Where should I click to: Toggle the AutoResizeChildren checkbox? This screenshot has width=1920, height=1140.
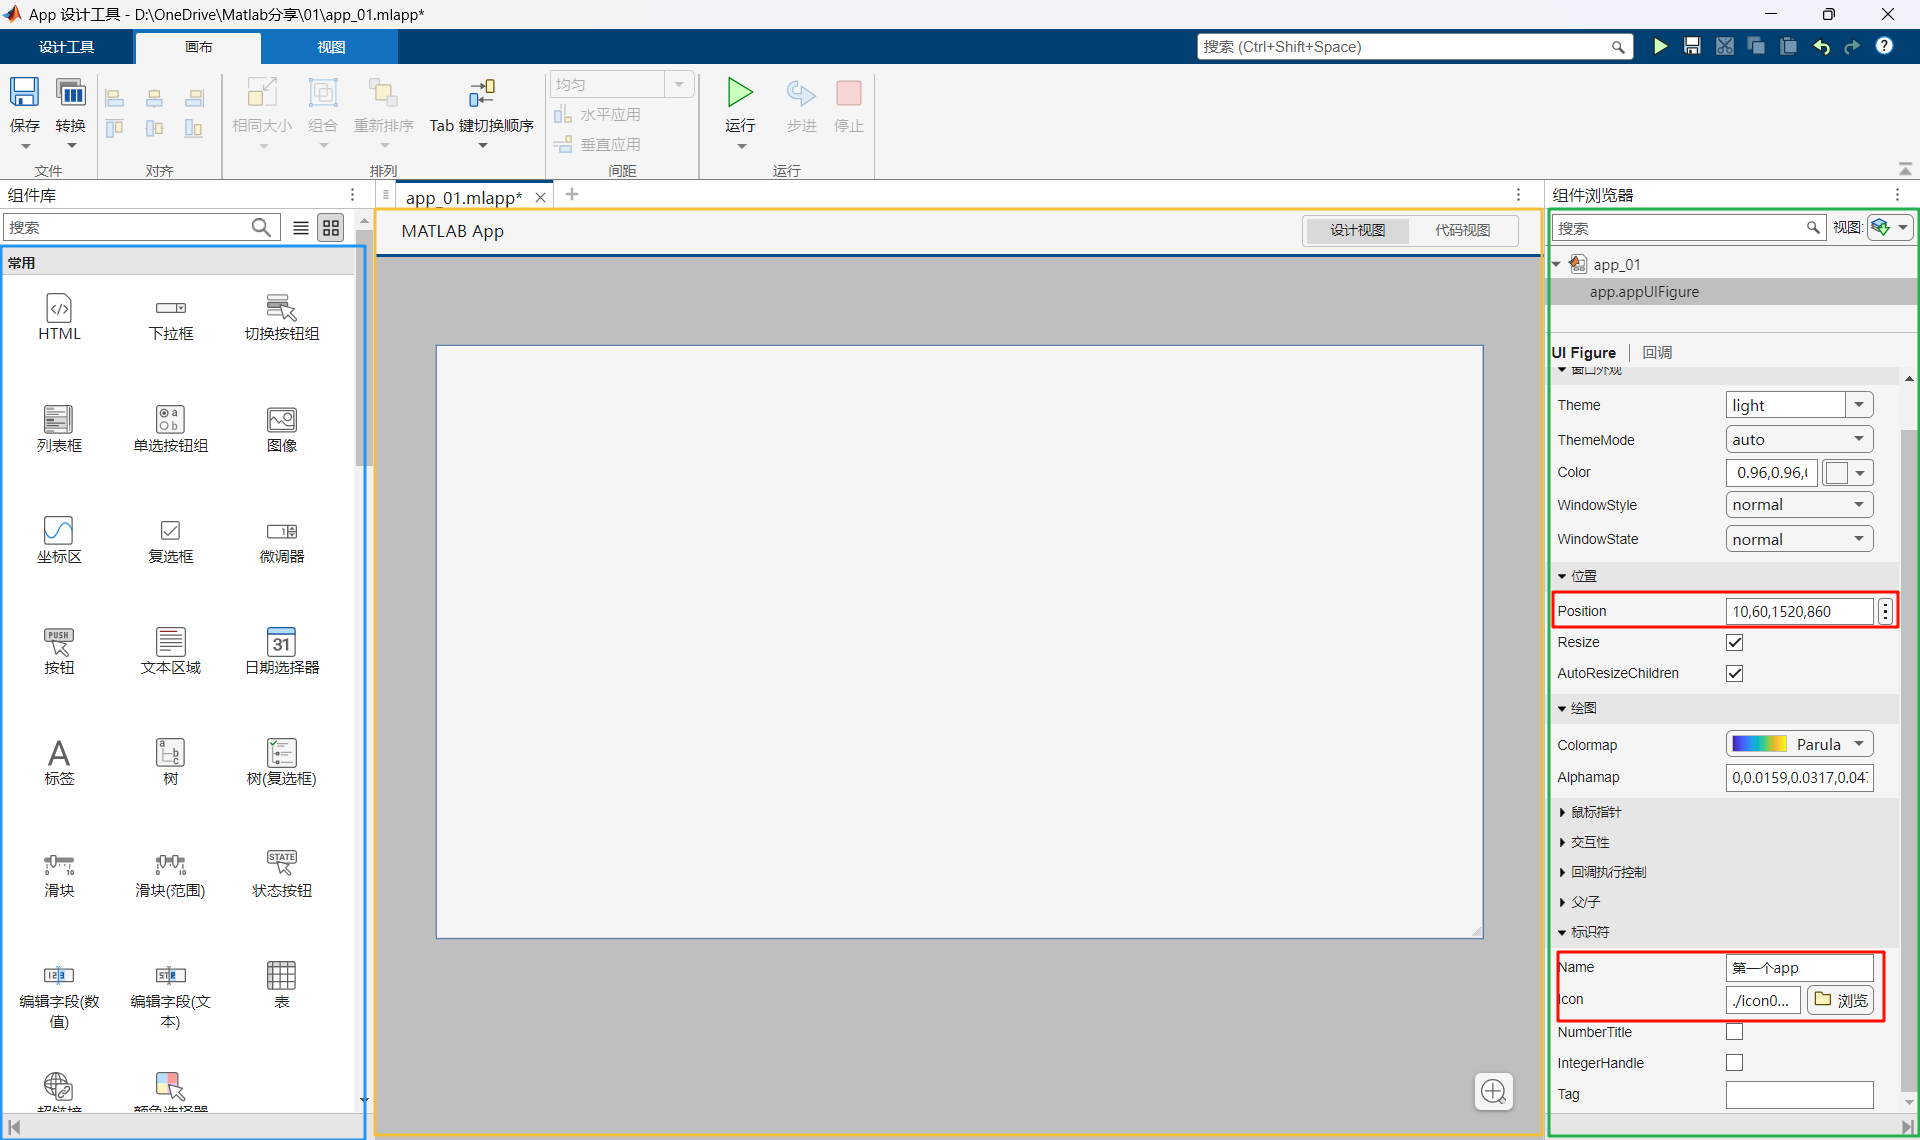[1735, 673]
